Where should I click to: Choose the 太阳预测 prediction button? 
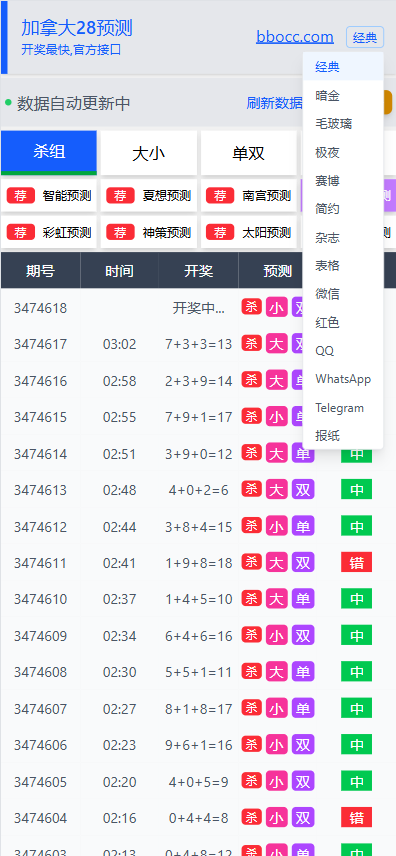(249, 233)
